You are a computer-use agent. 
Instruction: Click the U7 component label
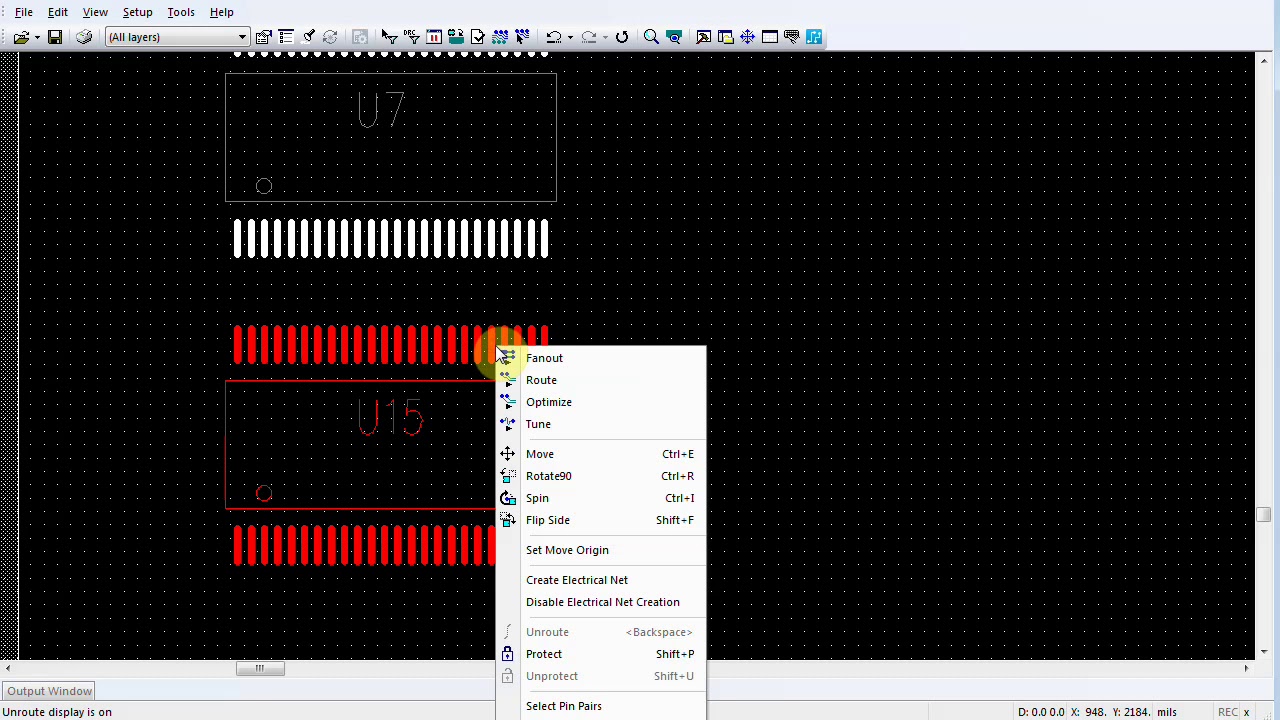tap(381, 110)
